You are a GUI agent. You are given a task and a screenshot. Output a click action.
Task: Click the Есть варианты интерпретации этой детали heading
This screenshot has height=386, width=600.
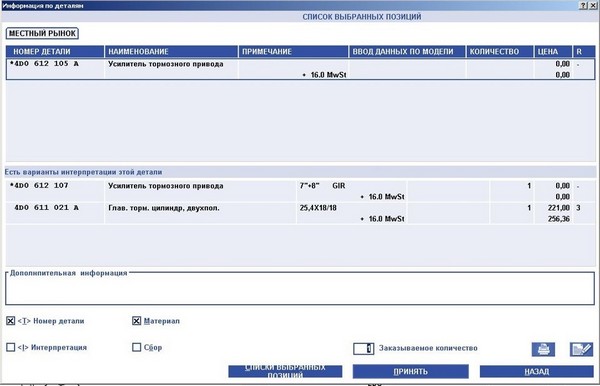pyautogui.click(x=83, y=172)
